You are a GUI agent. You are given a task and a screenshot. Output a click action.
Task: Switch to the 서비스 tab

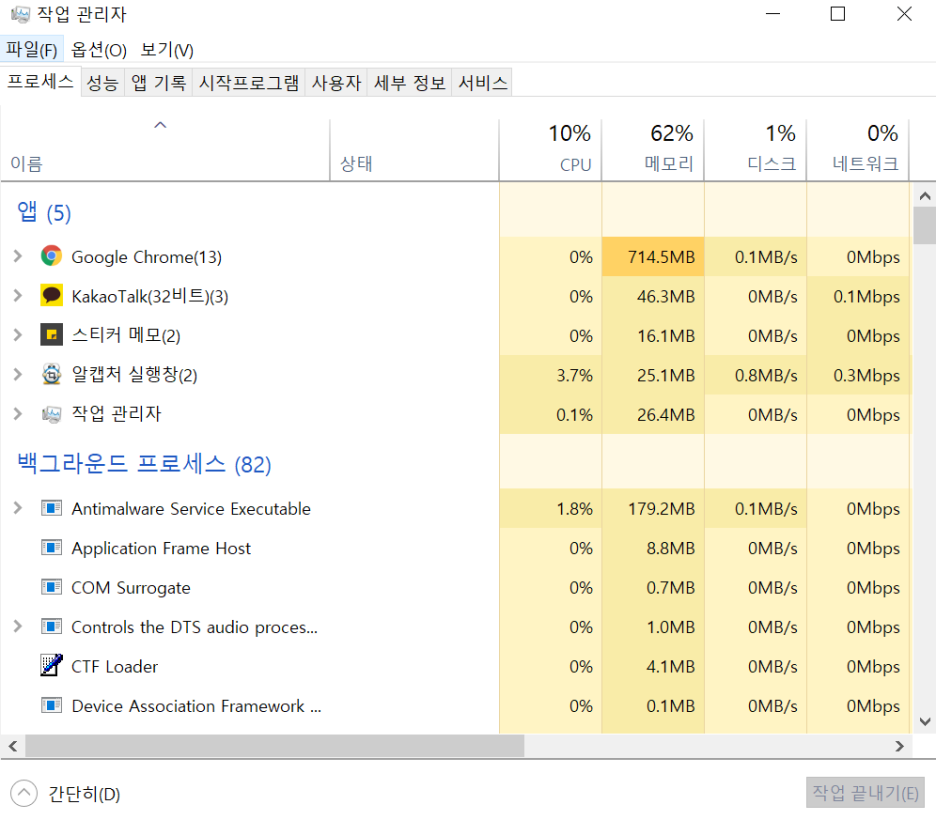(x=482, y=82)
